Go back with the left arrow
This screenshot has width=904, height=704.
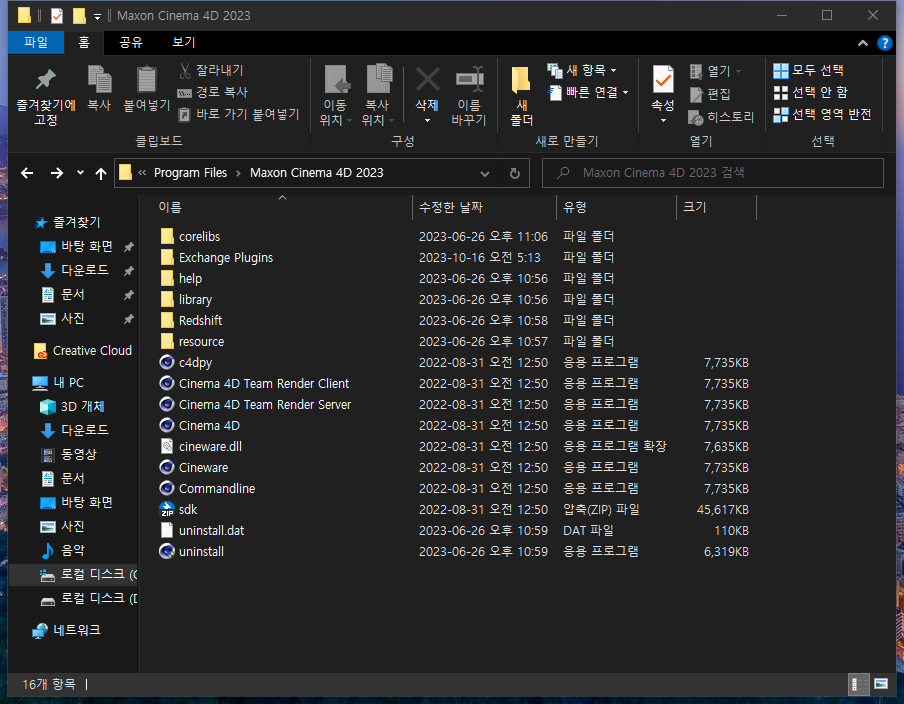pos(27,173)
